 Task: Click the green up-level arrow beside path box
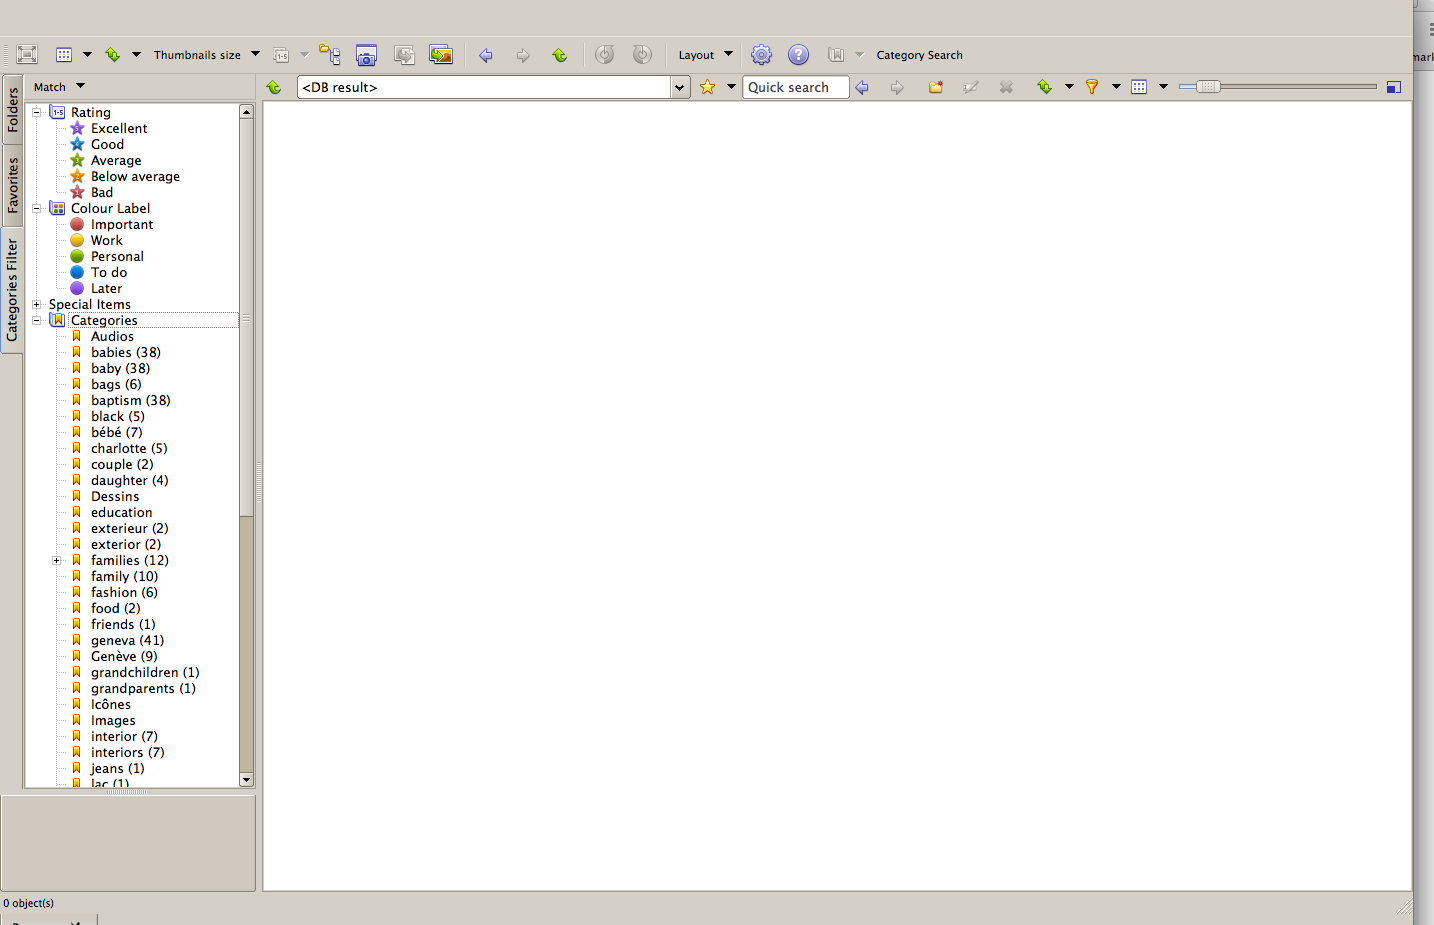(x=274, y=87)
